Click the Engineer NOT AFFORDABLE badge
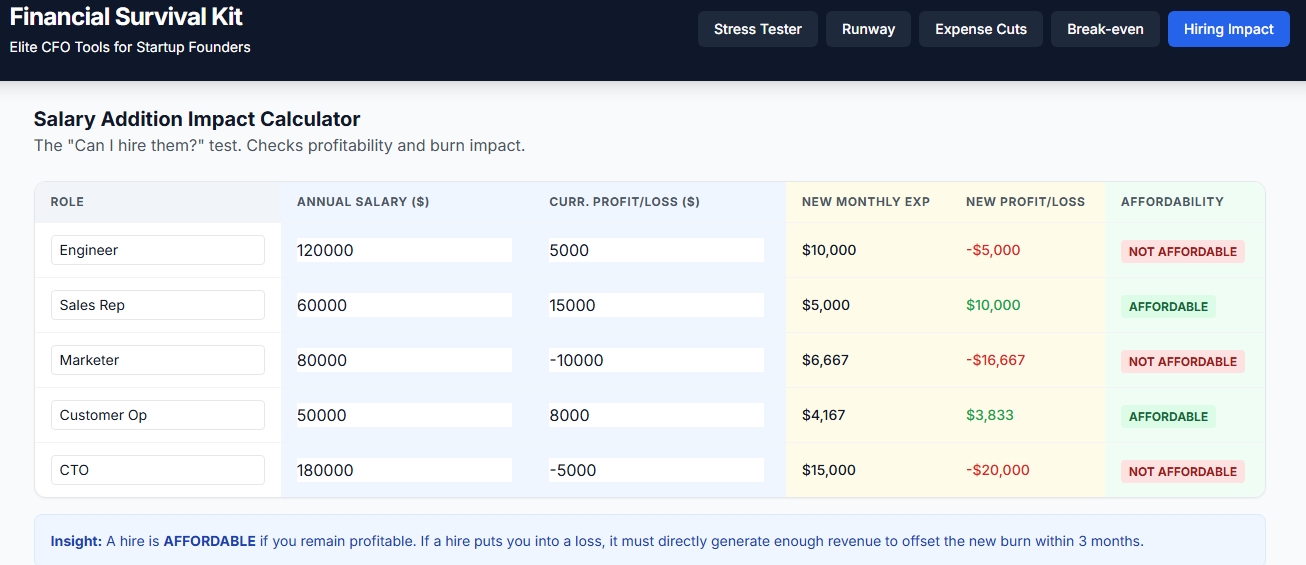 point(1183,252)
